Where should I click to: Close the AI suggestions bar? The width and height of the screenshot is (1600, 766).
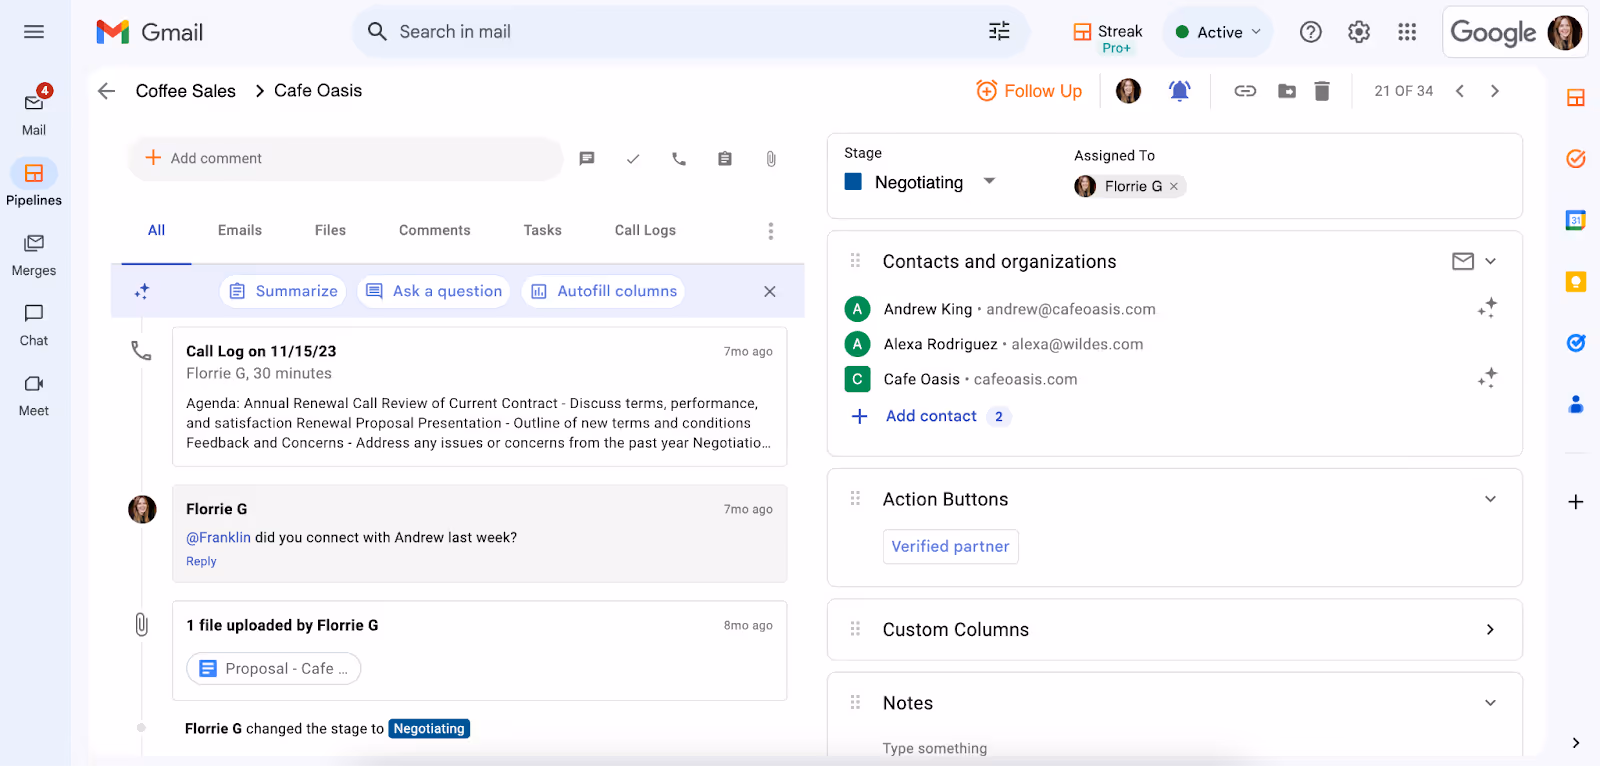tap(770, 291)
